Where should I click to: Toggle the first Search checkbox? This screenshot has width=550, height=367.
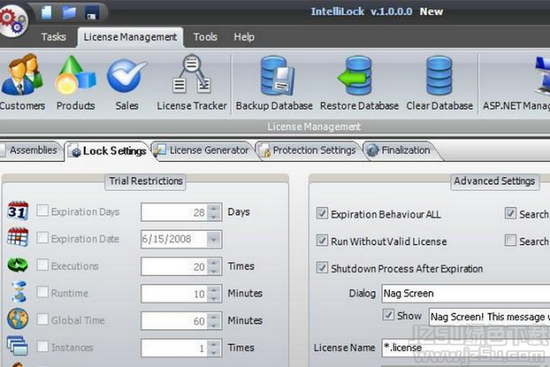[x=510, y=213]
